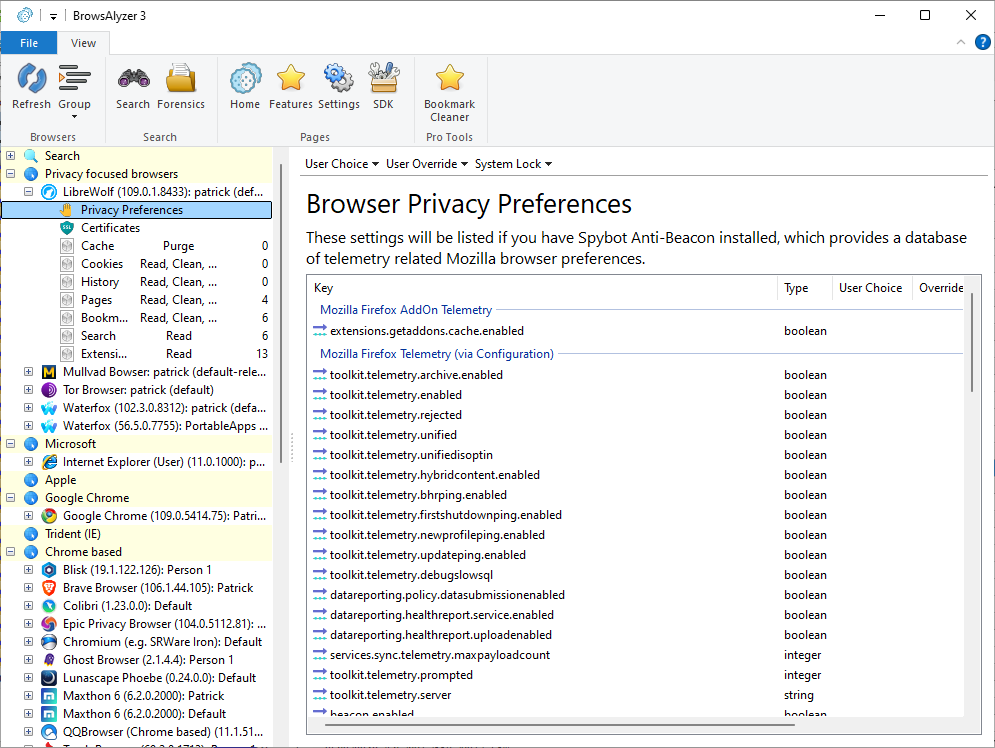Viewport: 995px width, 748px height.
Task: Open the System Lock dropdown
Action: 513,164
